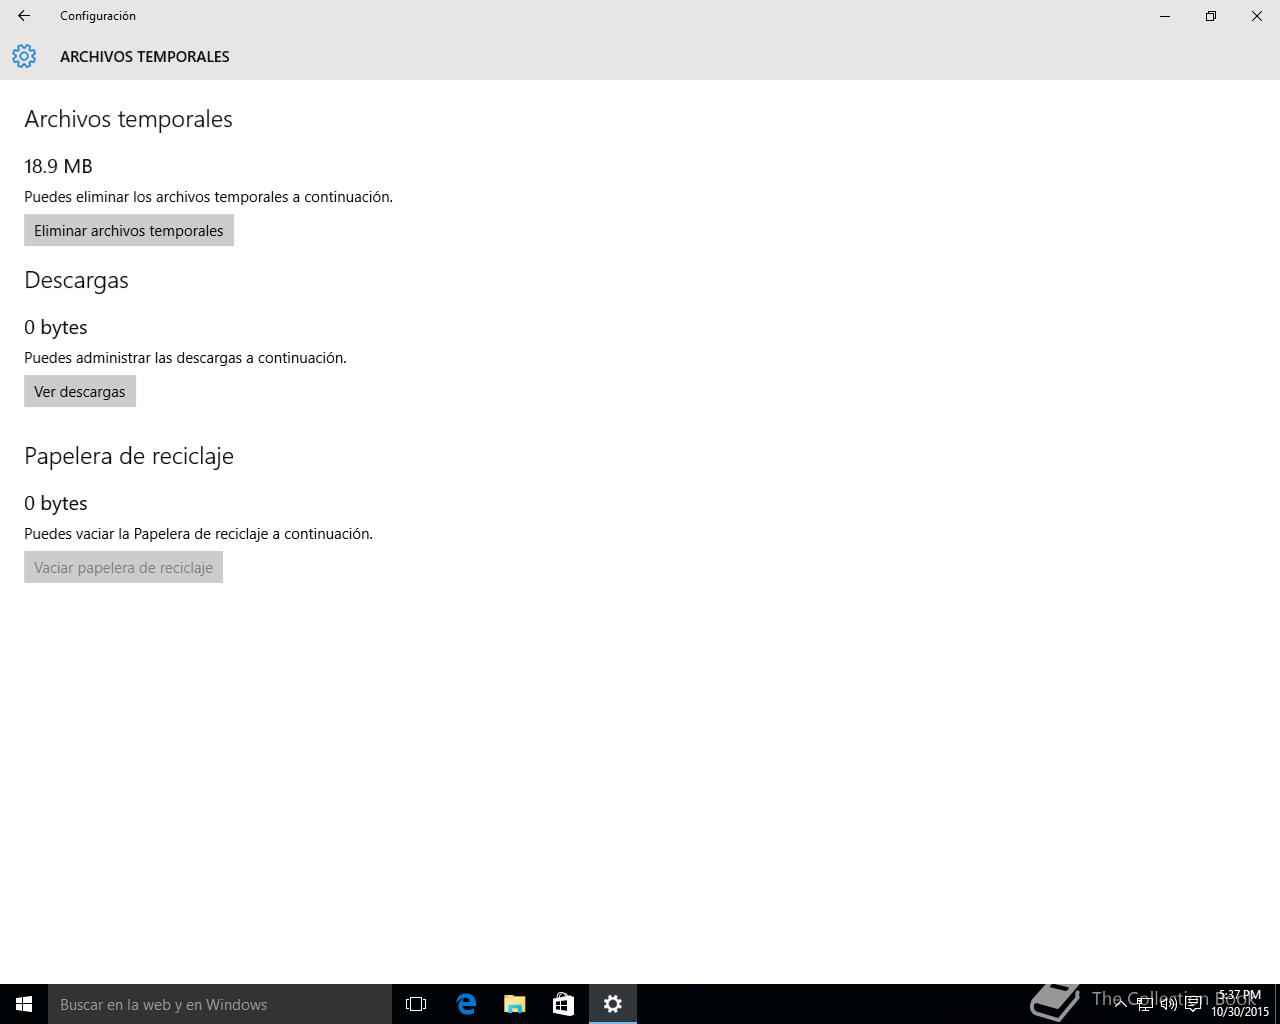Click the Archivos temporales heading

click(x=128, y=119)
